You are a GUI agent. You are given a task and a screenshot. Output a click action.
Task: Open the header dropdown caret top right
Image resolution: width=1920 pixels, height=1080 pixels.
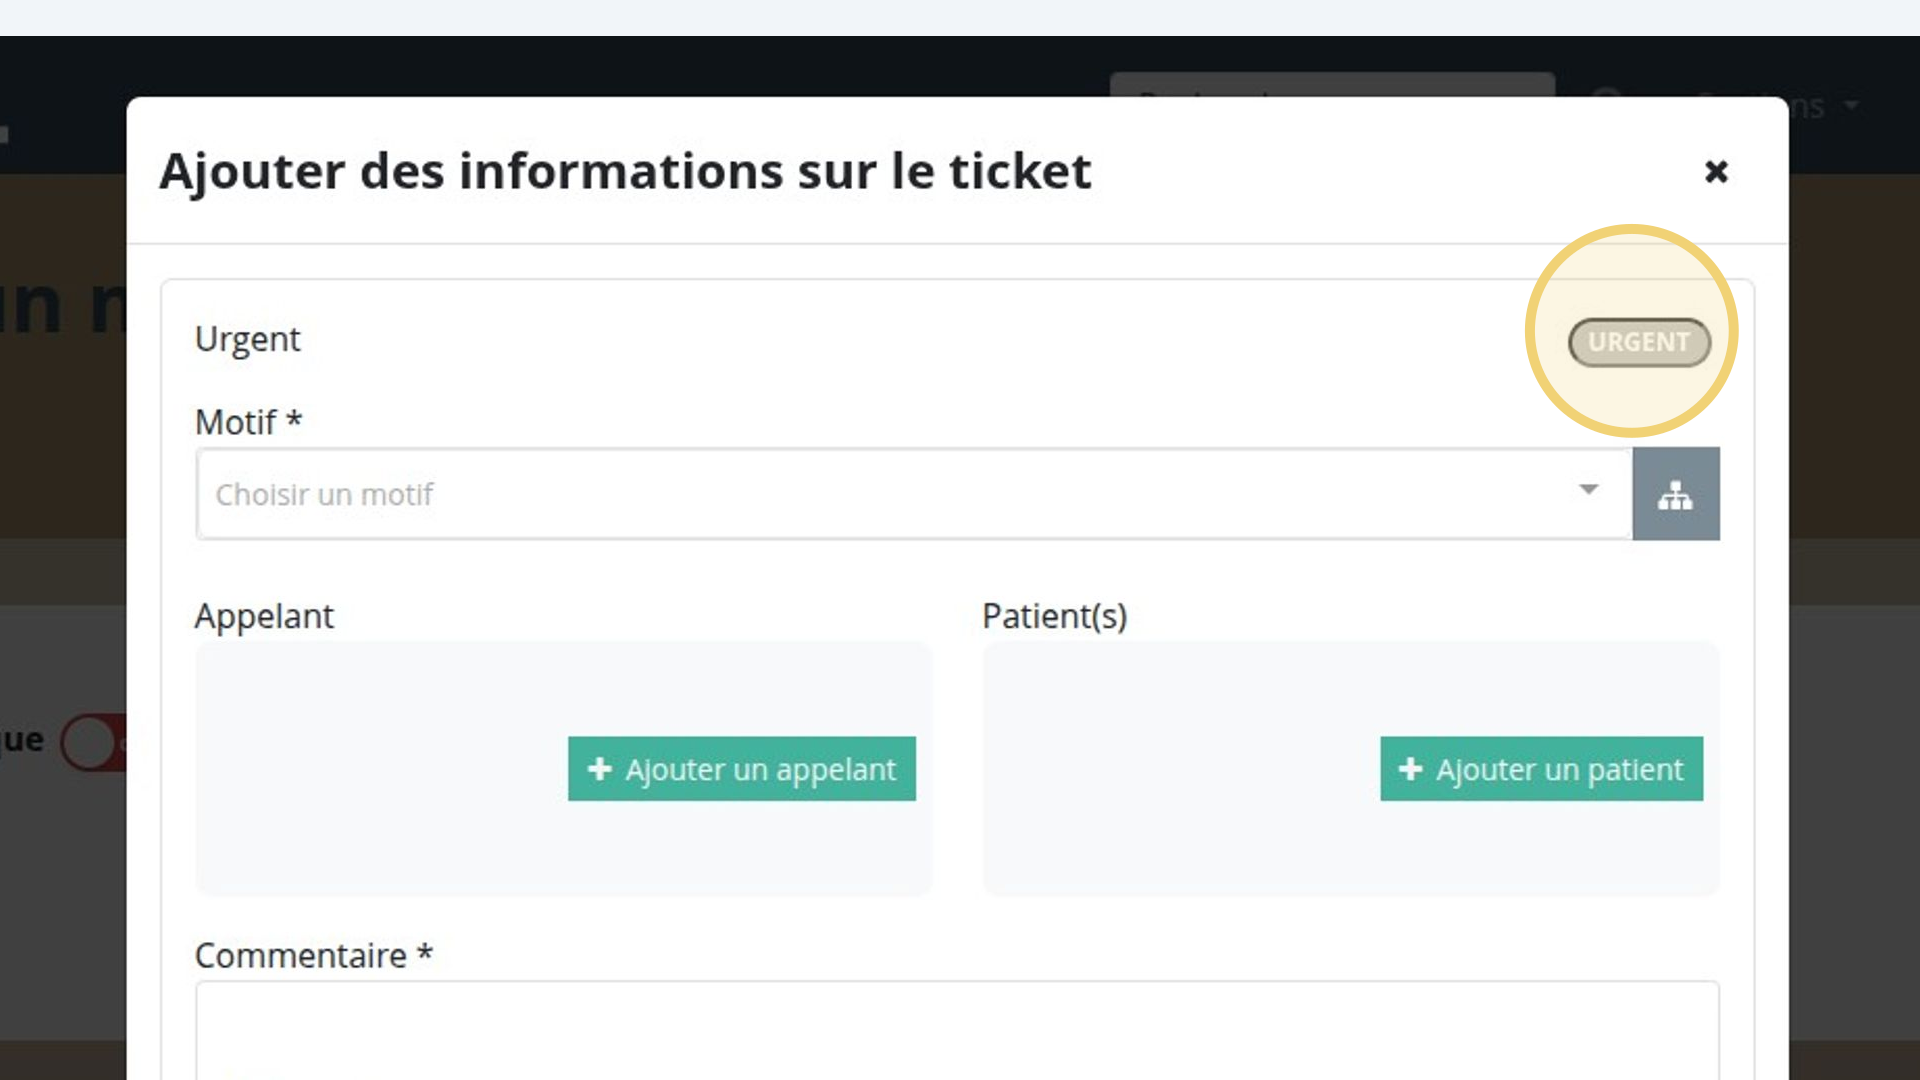tap(1852, 105)
